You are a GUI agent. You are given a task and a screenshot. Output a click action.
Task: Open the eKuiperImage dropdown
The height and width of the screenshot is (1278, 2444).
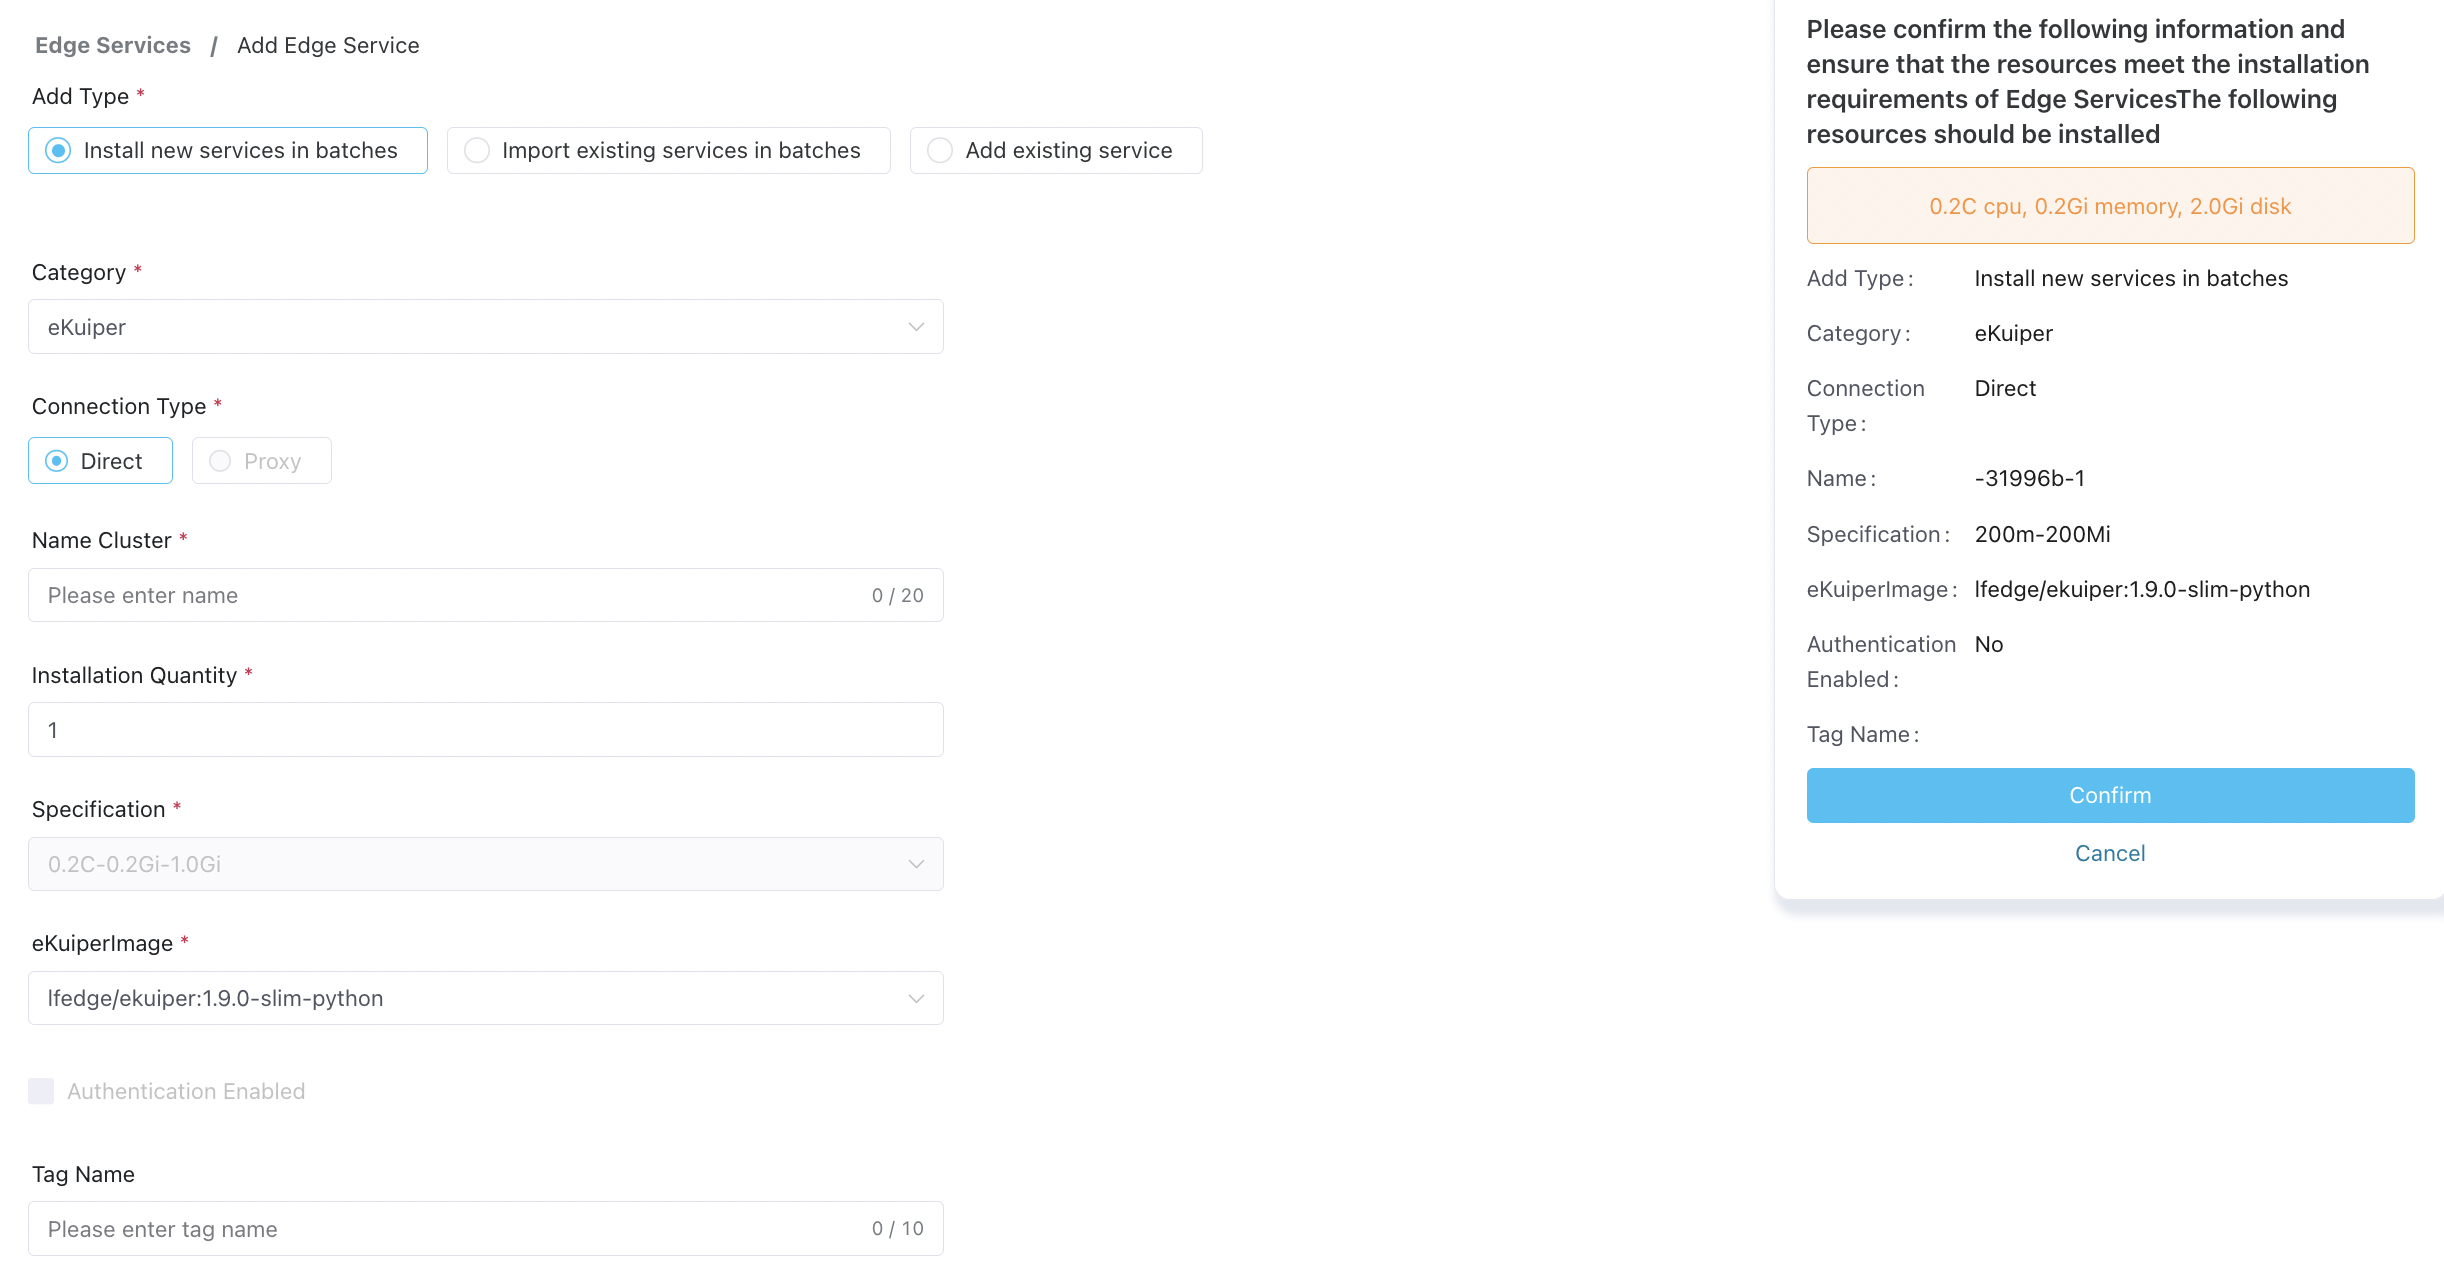pos(486,998)
